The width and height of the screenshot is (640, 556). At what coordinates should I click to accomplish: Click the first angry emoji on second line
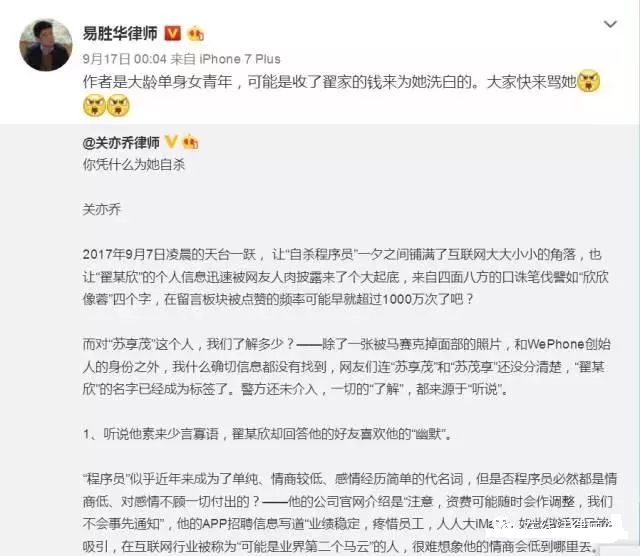94,106
